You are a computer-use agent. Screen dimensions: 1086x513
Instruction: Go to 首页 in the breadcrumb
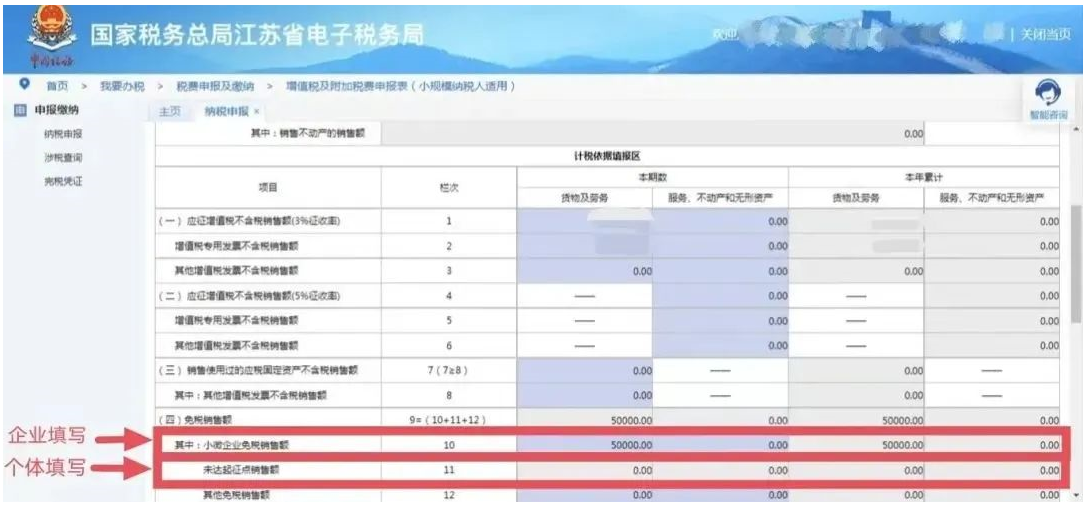click(x=57, y=87)
